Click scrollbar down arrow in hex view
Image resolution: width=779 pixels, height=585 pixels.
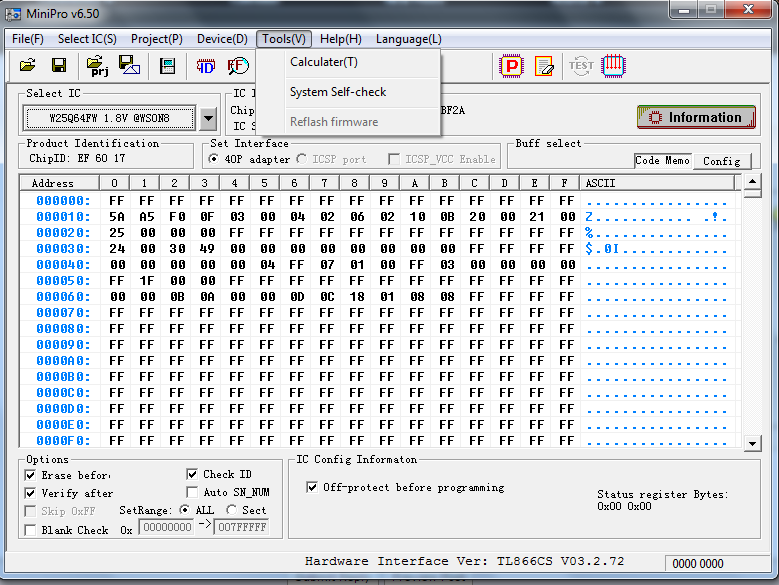(x=752, y=443)
